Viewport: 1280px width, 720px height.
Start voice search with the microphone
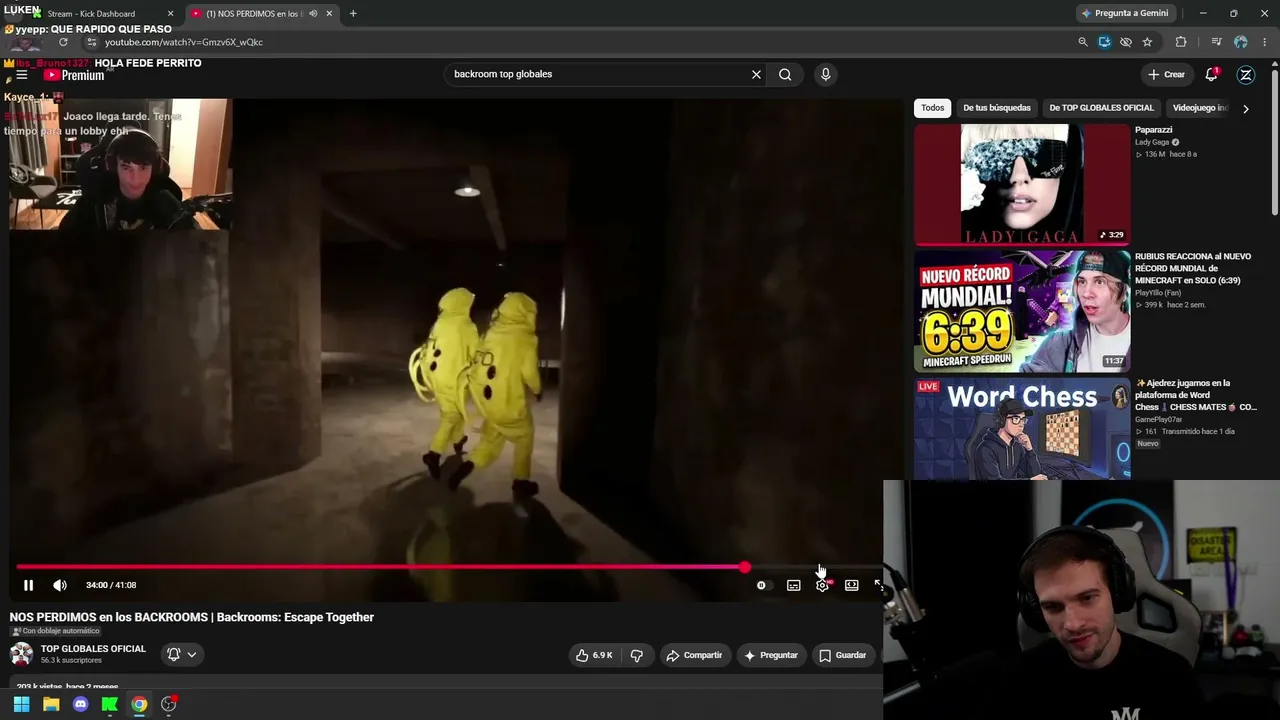[x=825, y=74]
